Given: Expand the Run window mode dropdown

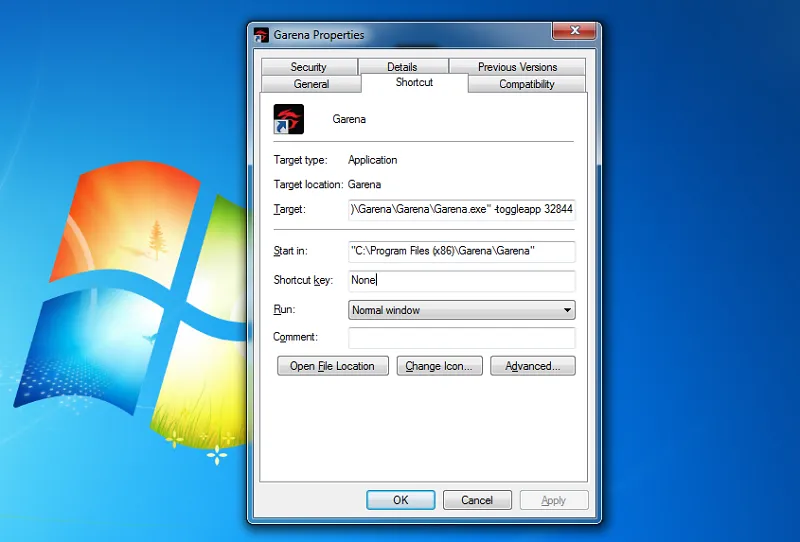Looking at the screenshot, I should pyautogui.click(x=461, y=310).
